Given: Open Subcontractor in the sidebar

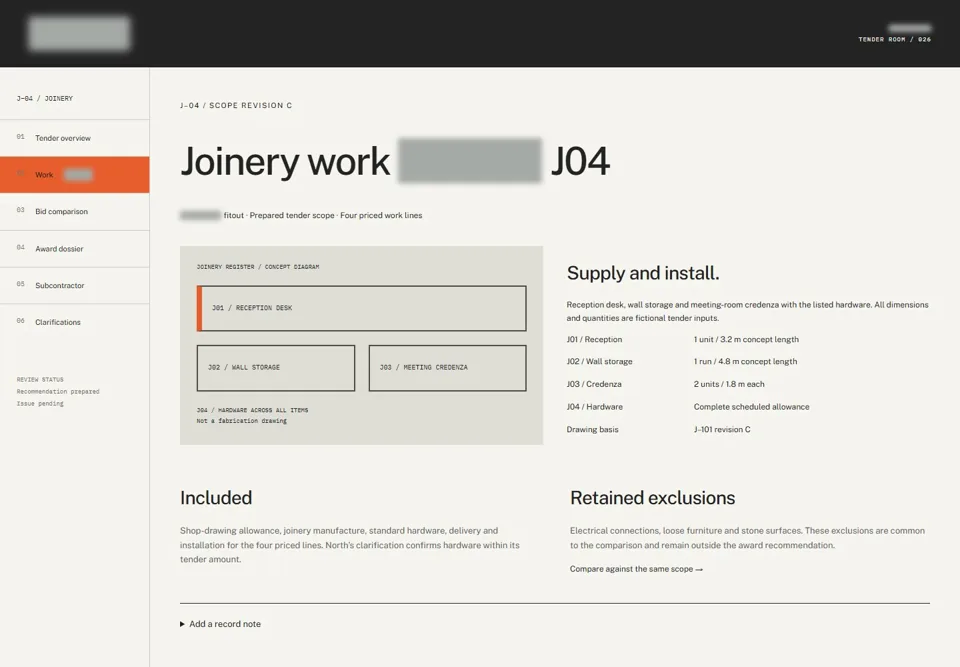Looking at the screenshot, I should (x=75, y=285).
